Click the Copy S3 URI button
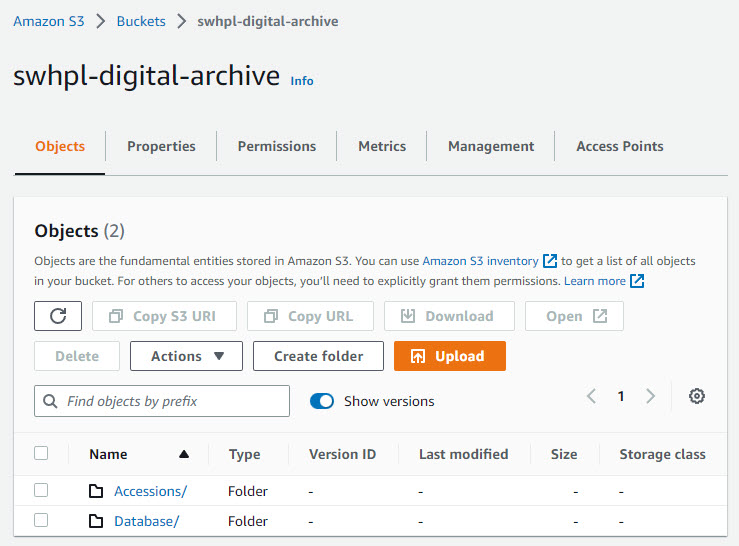 coord(164,316)
